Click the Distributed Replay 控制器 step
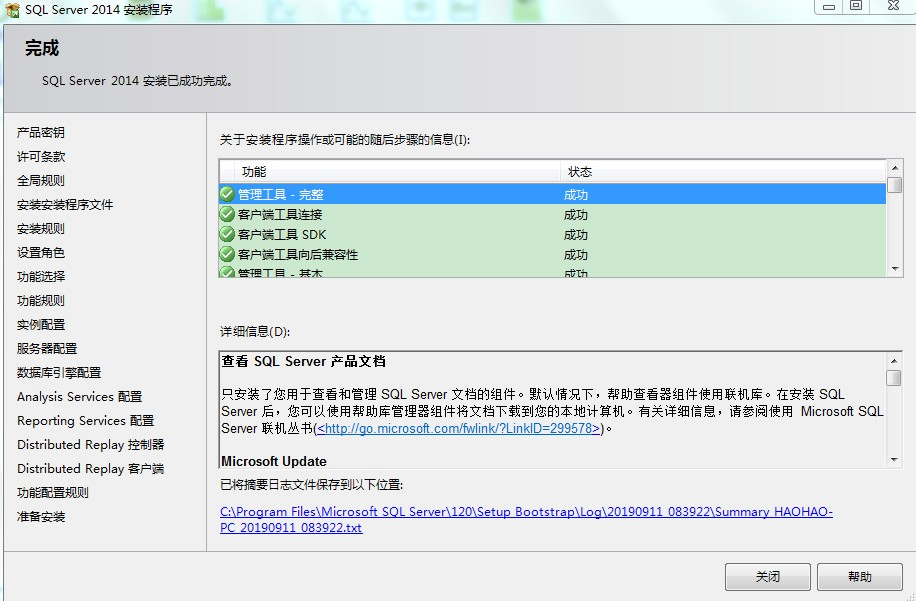The image size is (916, 601). point(91,444)
